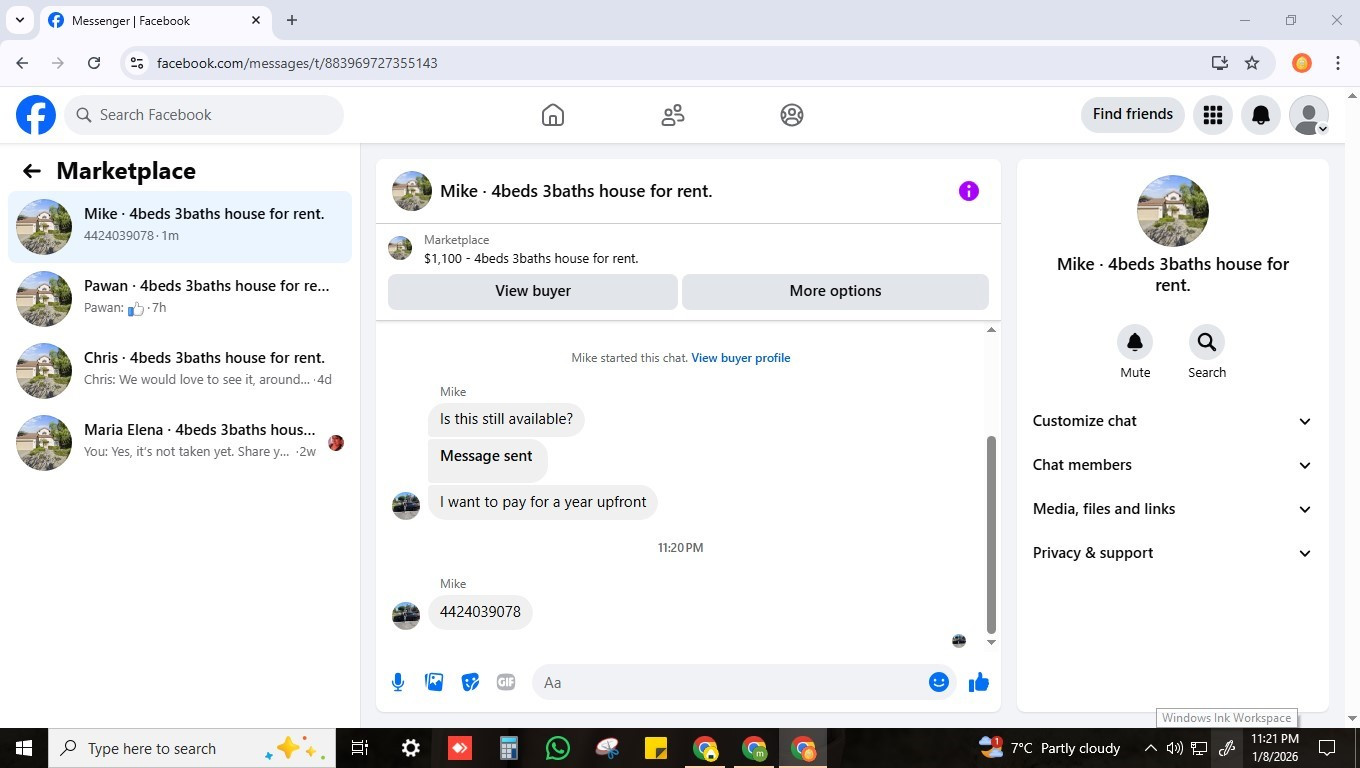Click View buyer button

pyautogui.click(x=533, y=291)
